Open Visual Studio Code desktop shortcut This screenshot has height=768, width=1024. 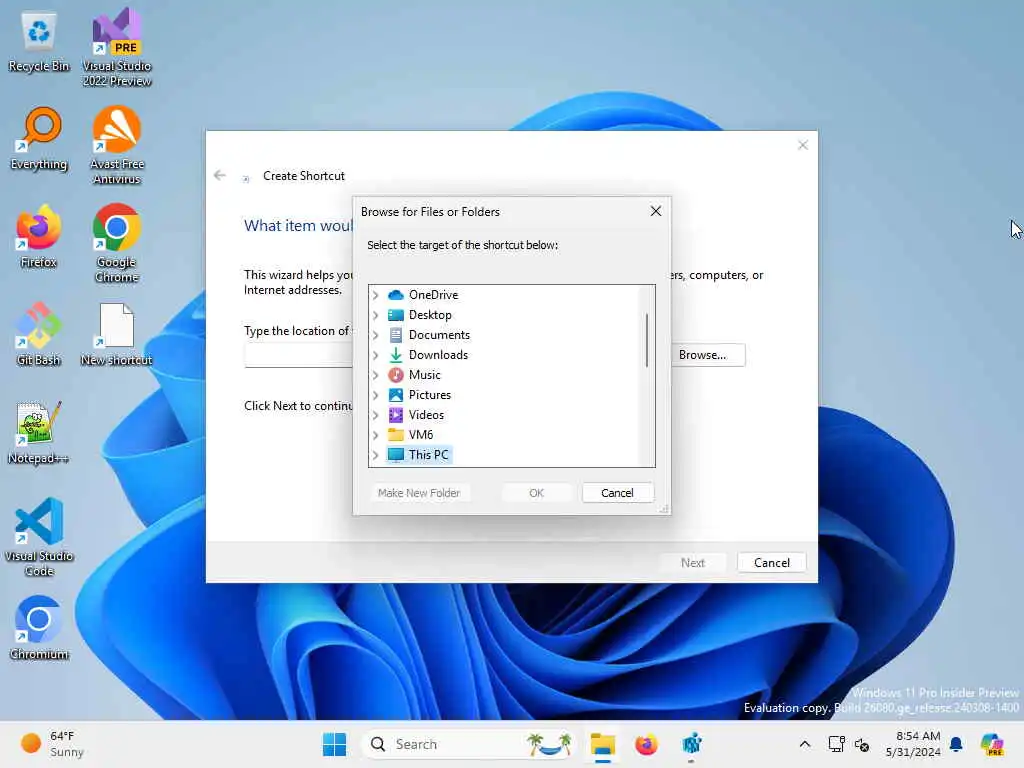click(x=39, y=537)
